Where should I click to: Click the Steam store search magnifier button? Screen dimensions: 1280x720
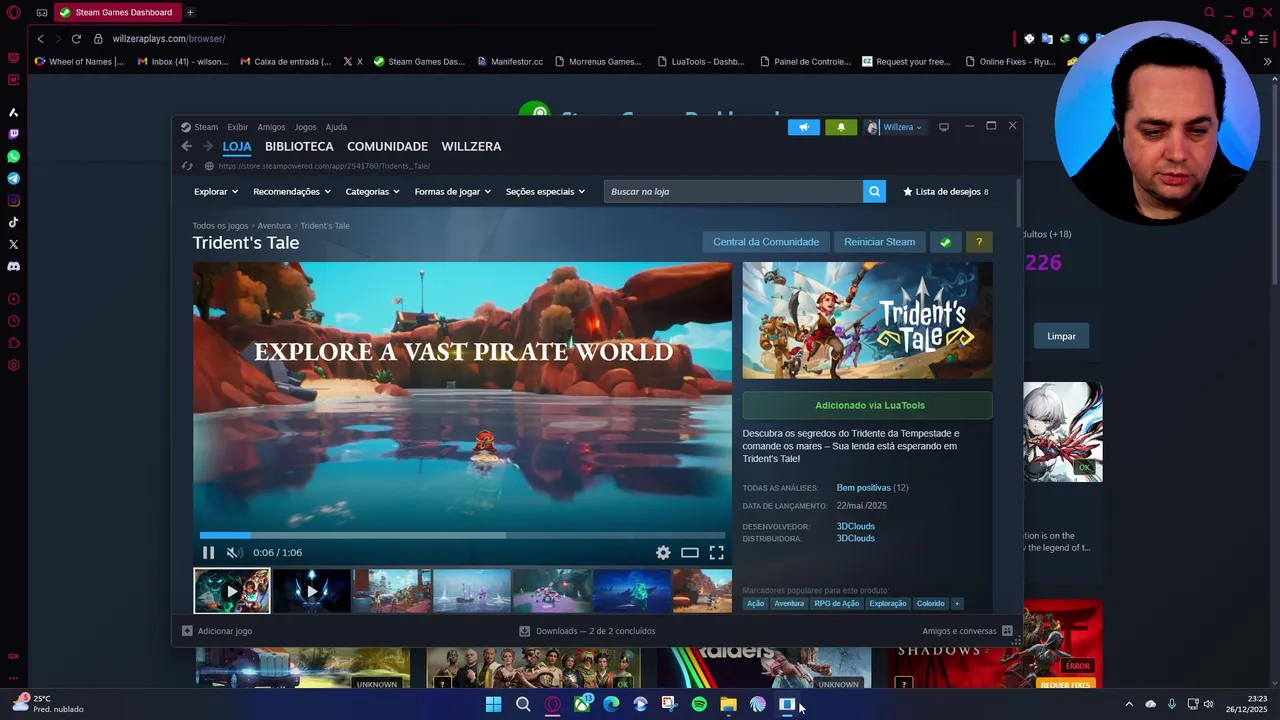[874, 191]
